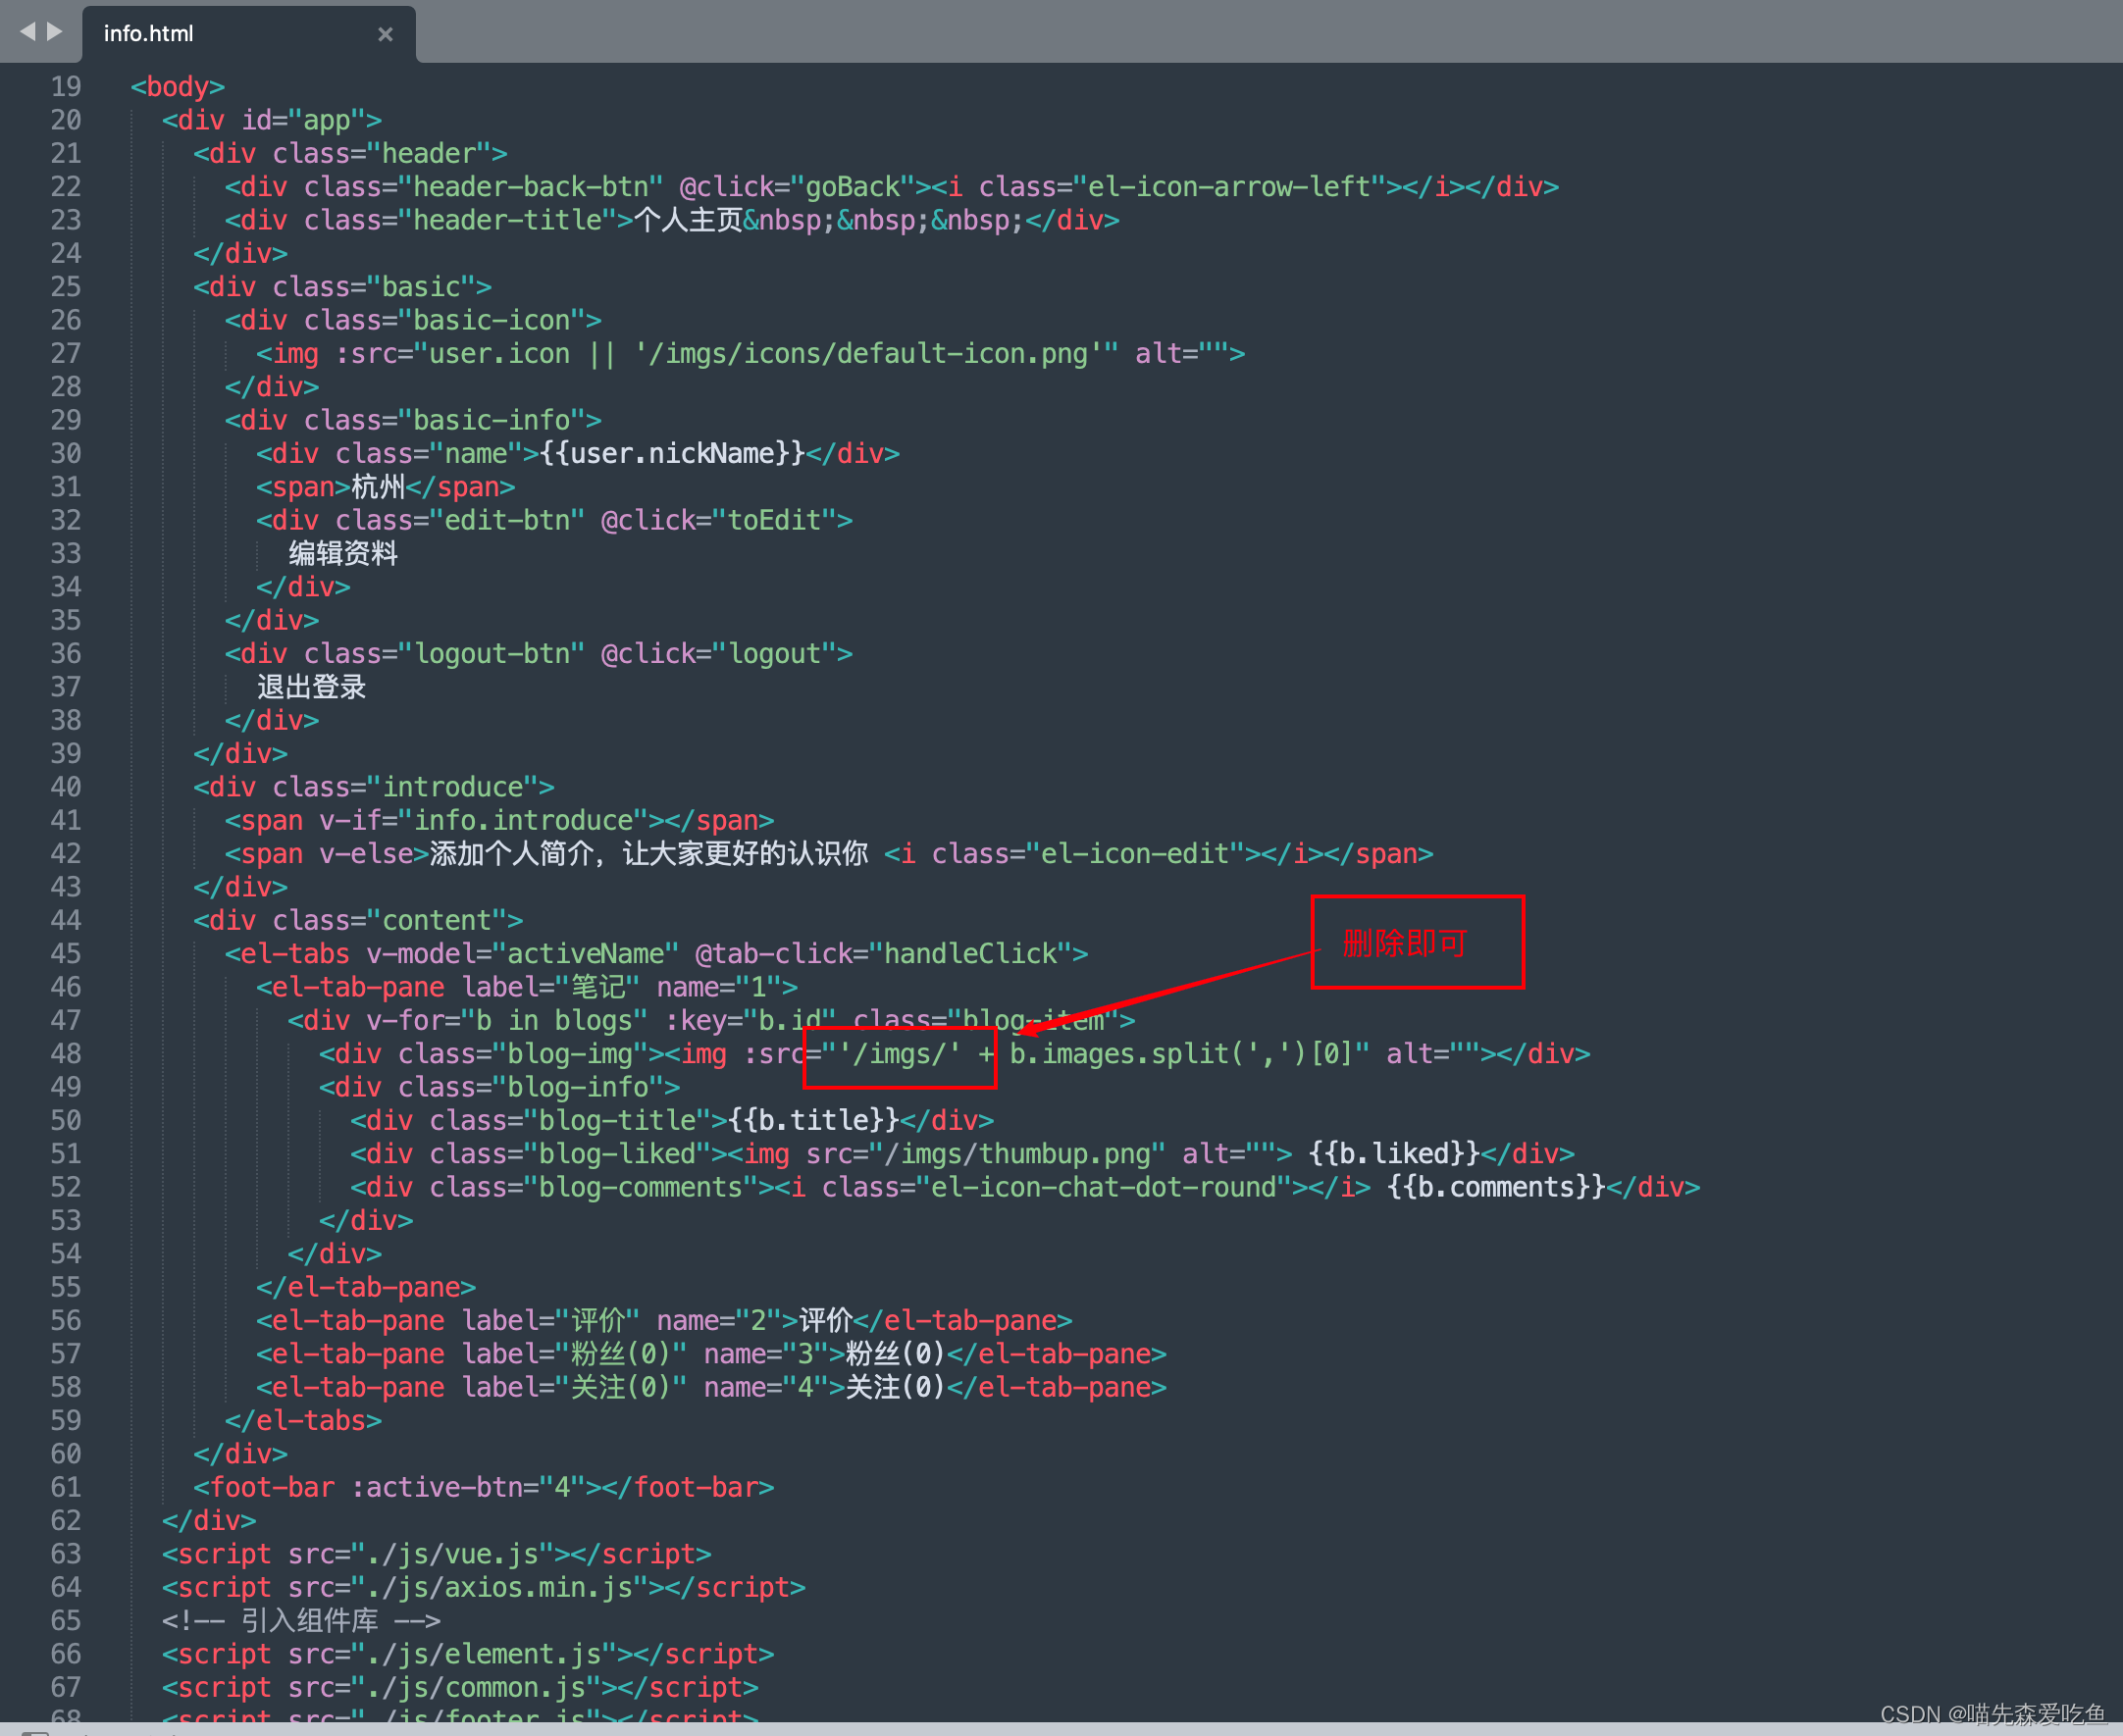Click line number 48 in the gutter
The image size is (2123, 1736).
tap(66, 1054)
